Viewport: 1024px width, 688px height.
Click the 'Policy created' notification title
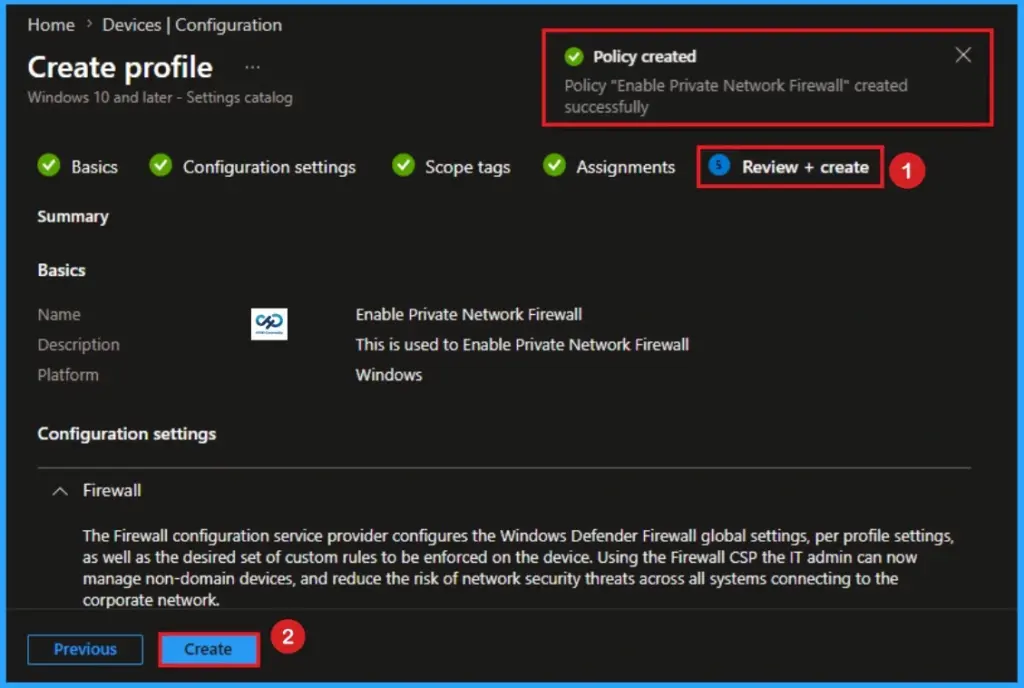click(x=644, y=57)
